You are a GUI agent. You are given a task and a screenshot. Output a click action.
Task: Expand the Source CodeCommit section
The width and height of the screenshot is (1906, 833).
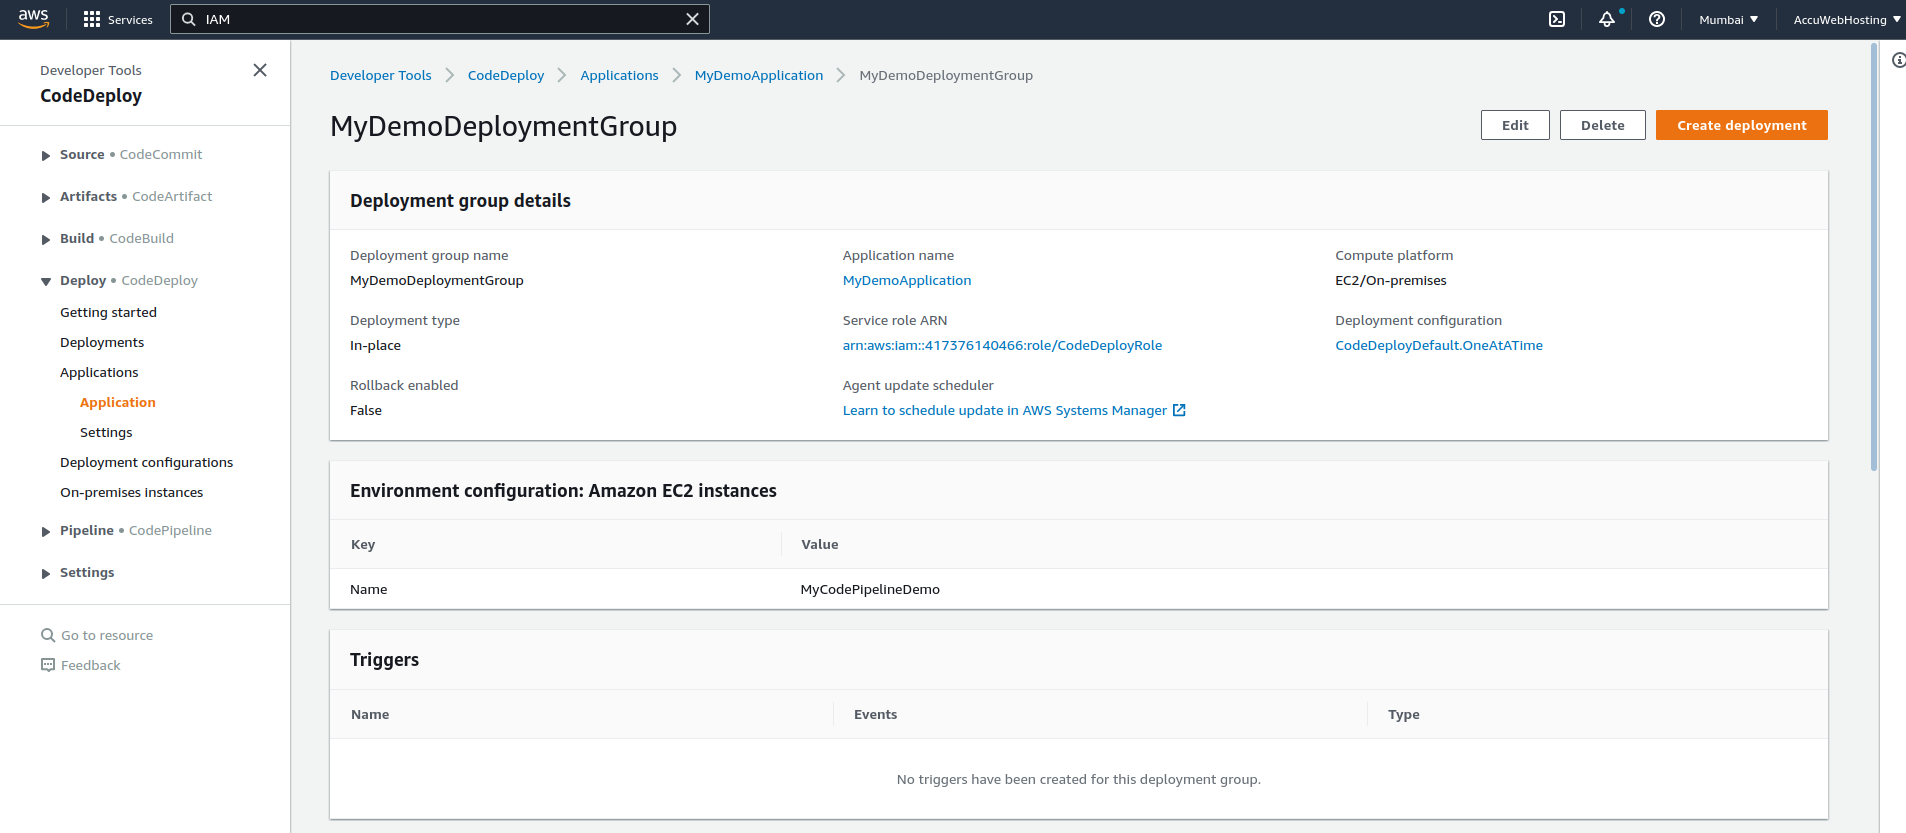coord(46,155)
